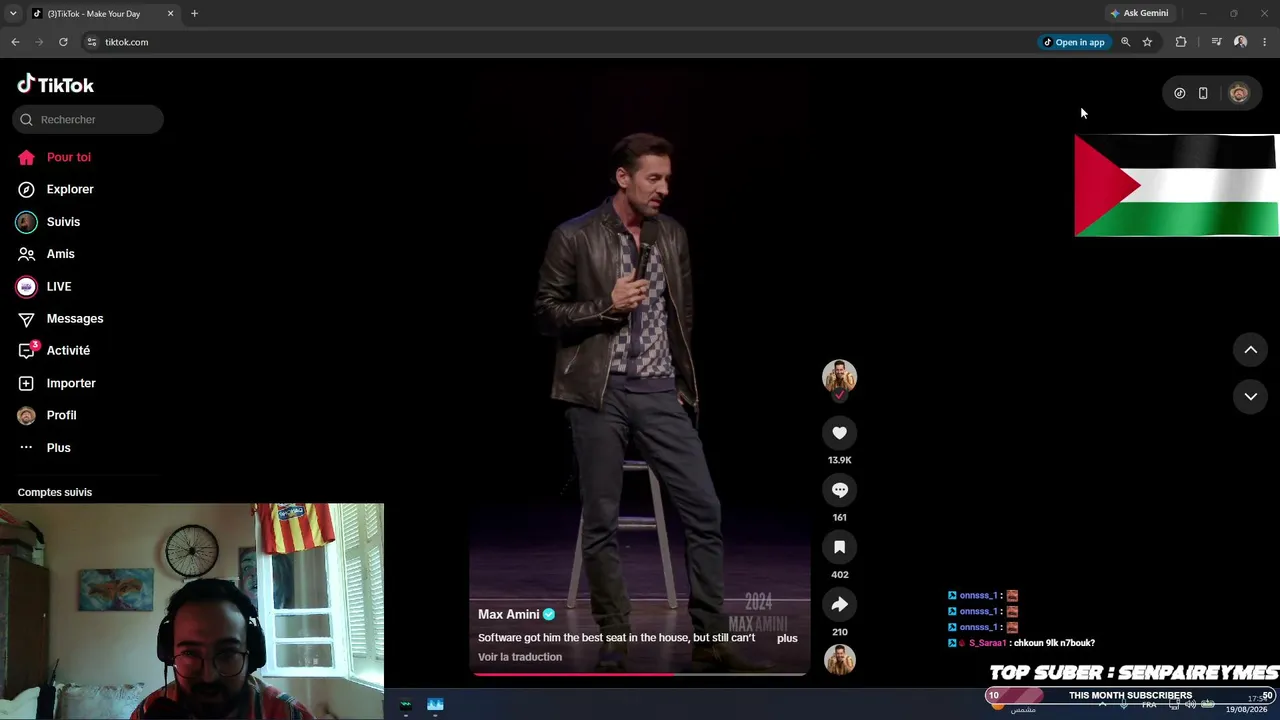Open the Max Amini username link
Image resolution: width=1280 pixels, height=720 pixels.
[x=508, y=614]
